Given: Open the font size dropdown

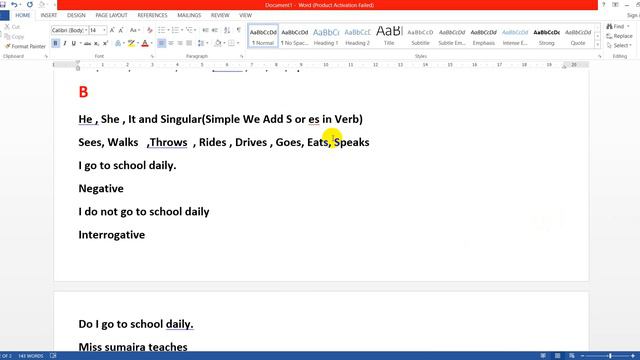Looking at the screenshot, I should [104, 30].
